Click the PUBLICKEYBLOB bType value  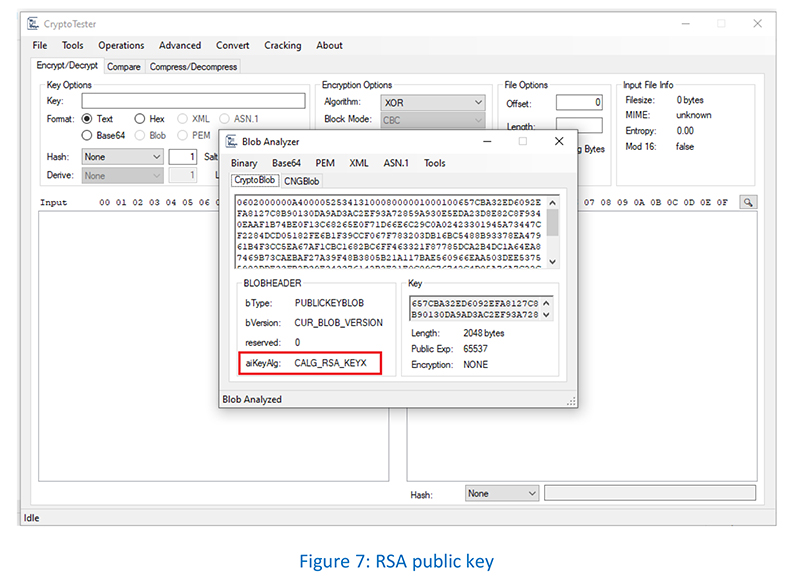(329, 303)
